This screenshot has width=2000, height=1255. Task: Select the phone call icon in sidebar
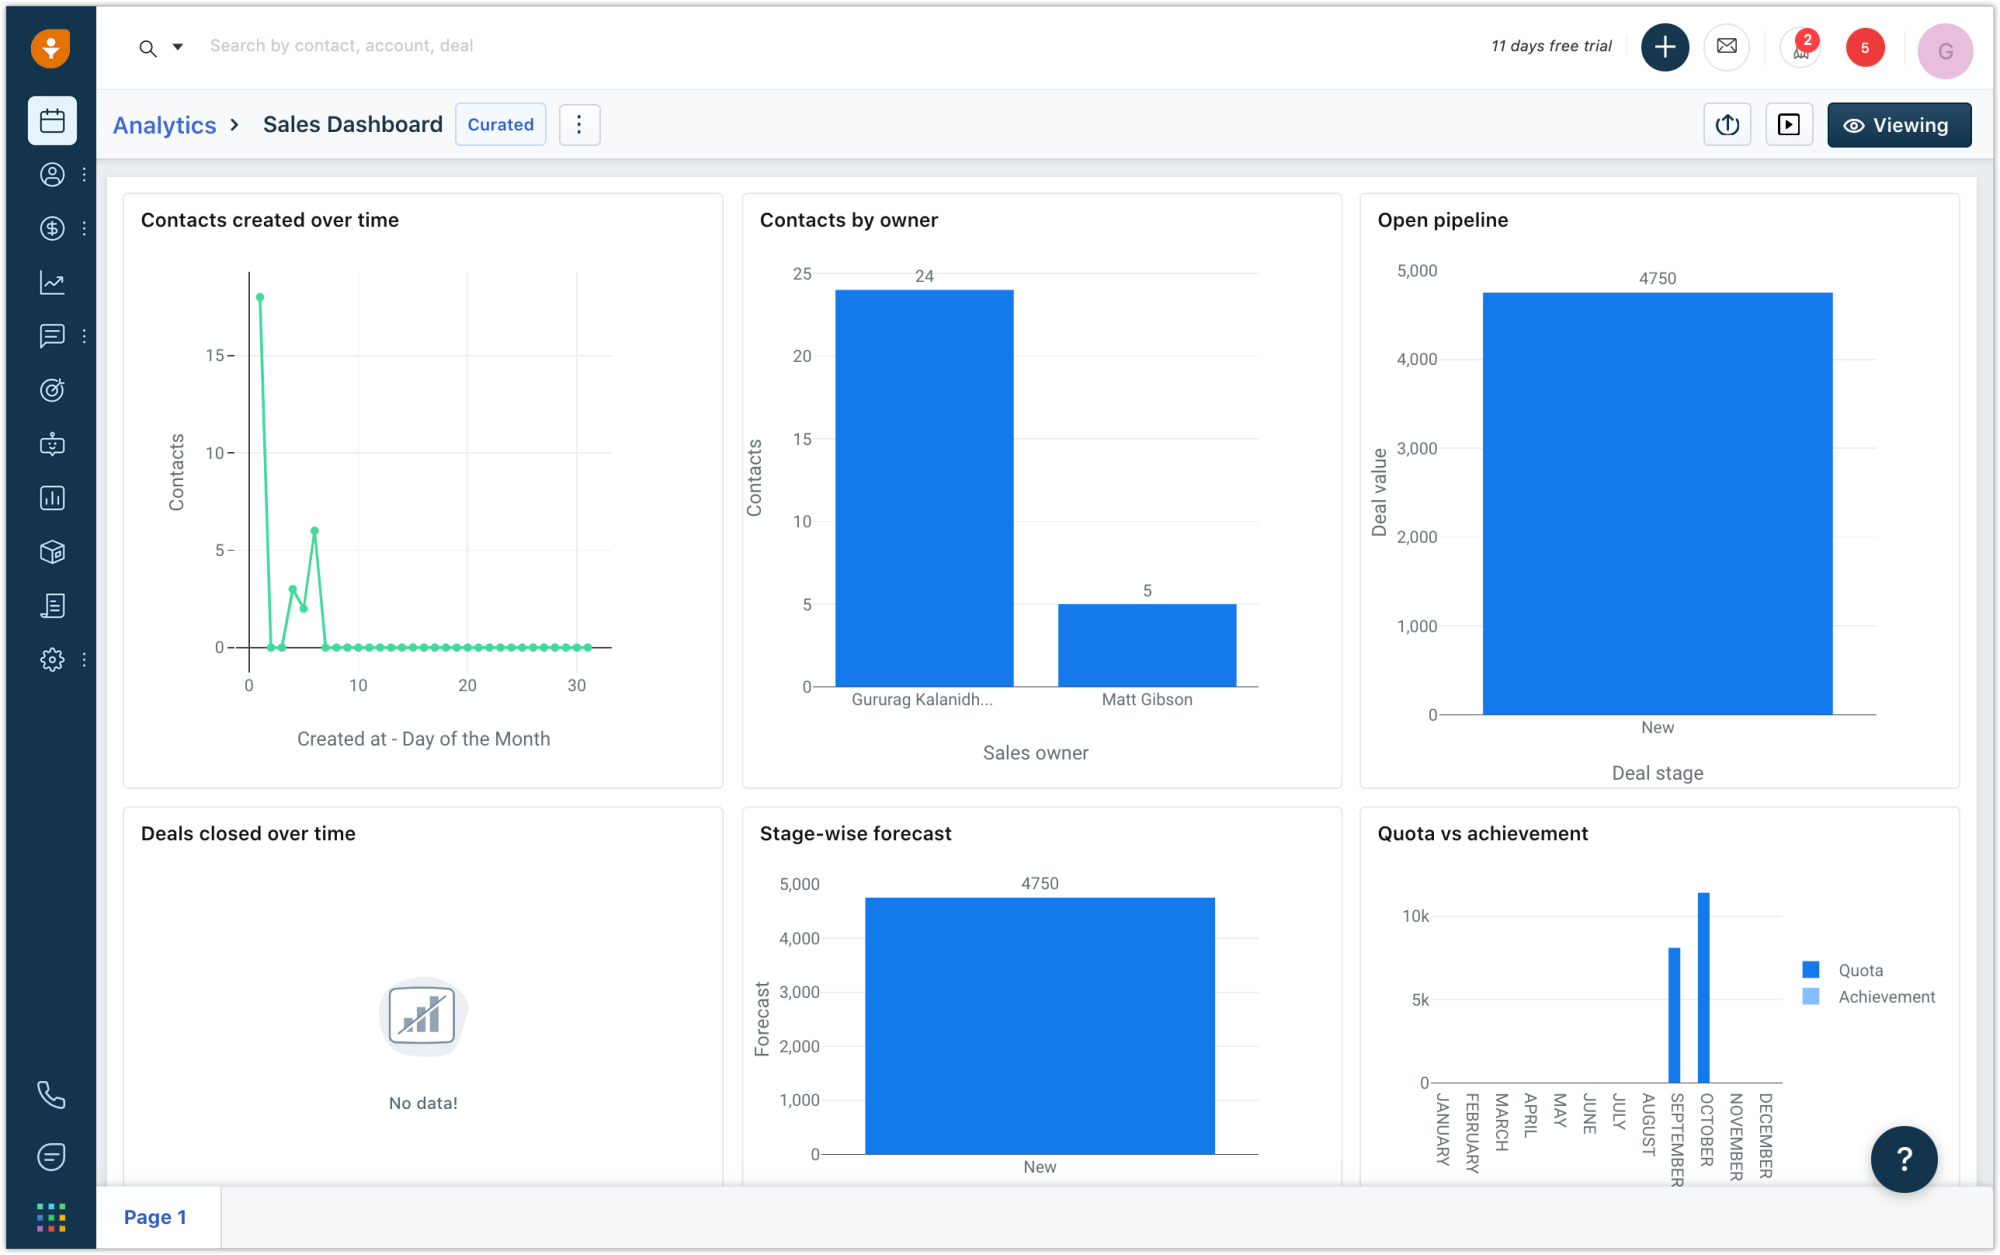pyautogui.click(x=51, y=1094)
